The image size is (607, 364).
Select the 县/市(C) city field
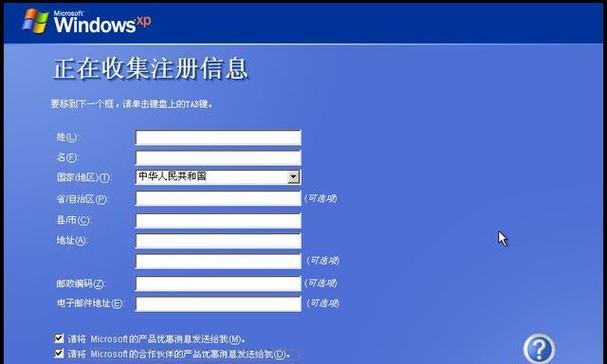[x=218, y=220]
